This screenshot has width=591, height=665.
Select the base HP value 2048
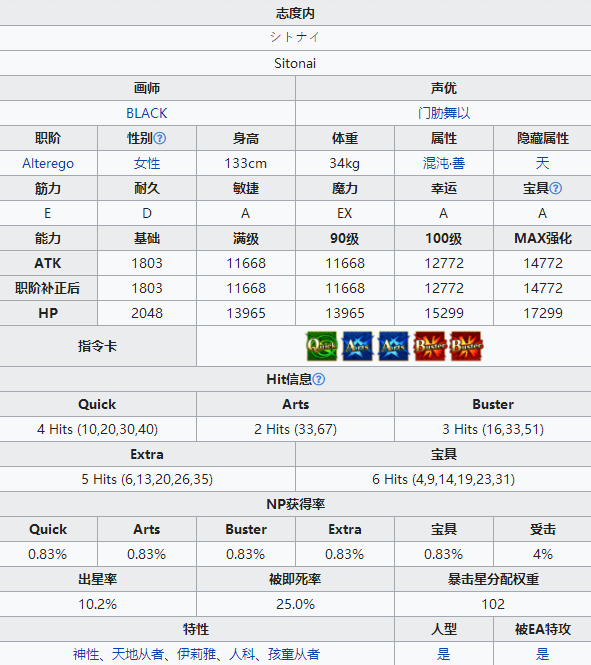147,313
